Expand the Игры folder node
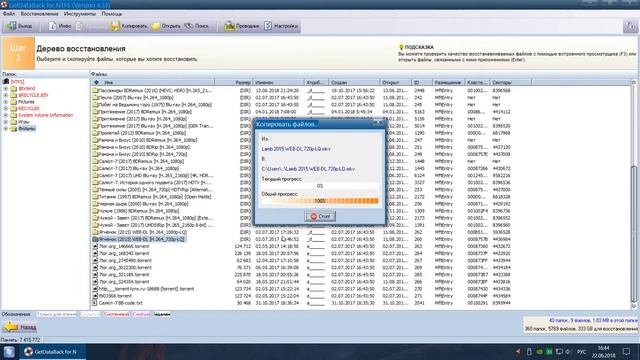Screen dimensions: 640x360 coord(6,122)
